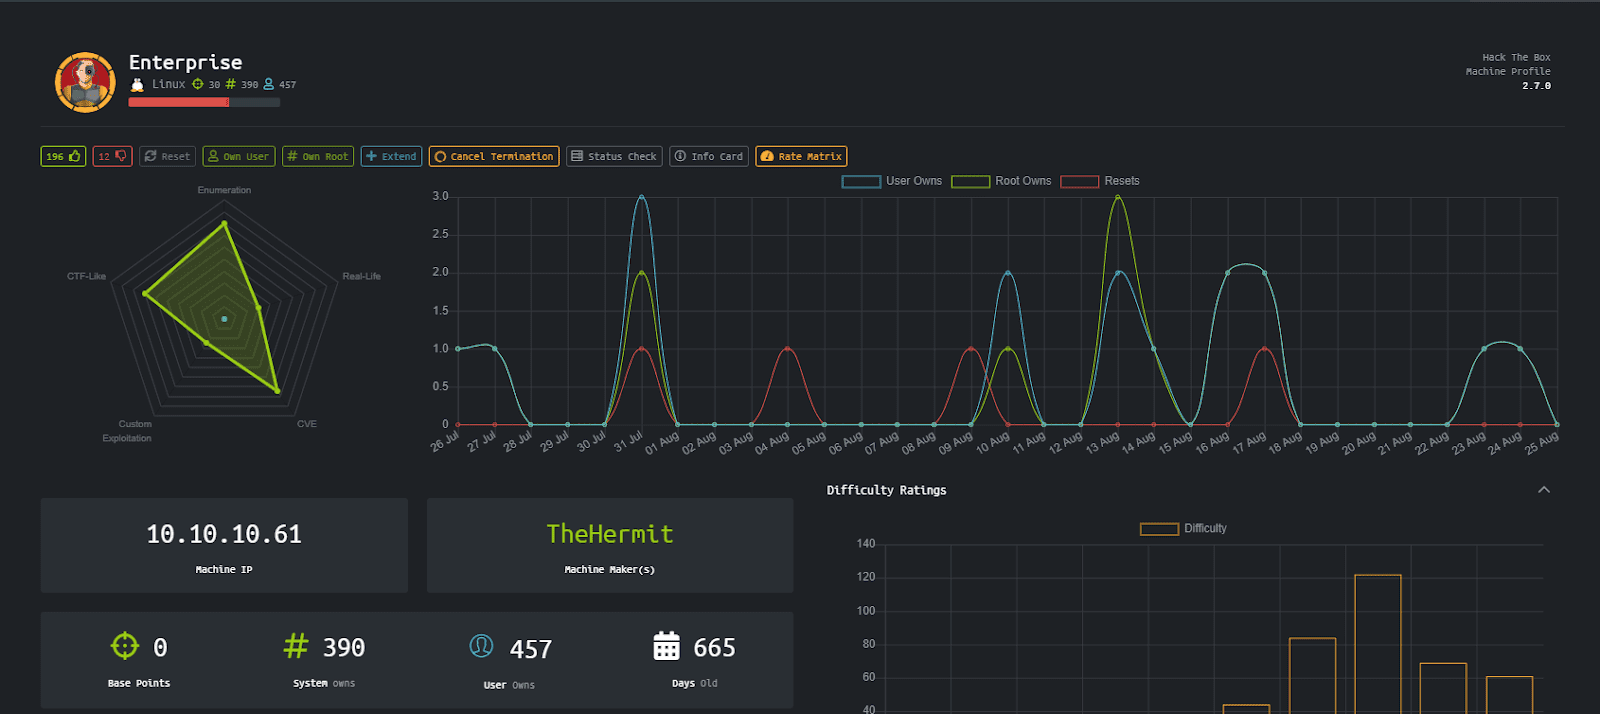Click the Difficulty Ratings heading
Viewport: 1600px width, 714px height.
click(886, 490)
